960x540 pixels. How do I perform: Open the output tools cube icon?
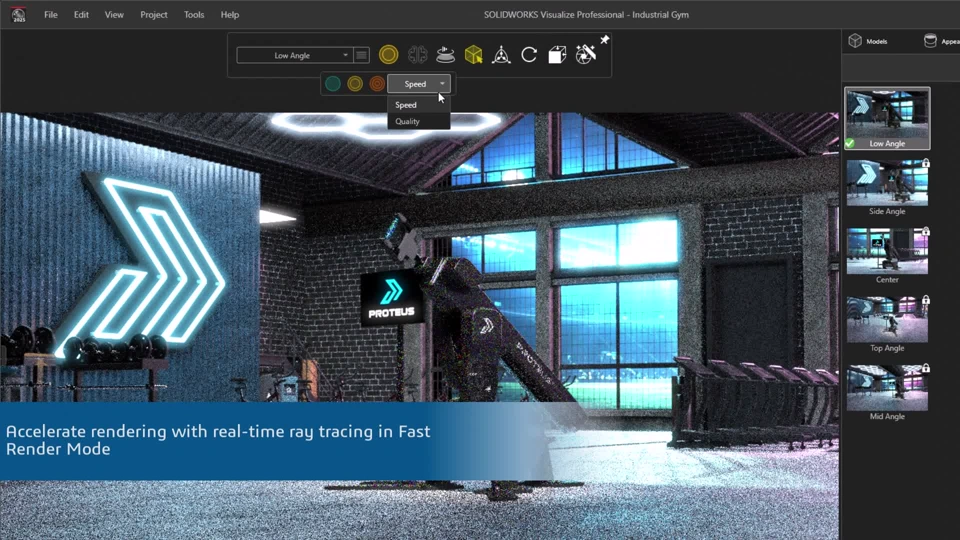pyautogui.click(x=557, y=55)
